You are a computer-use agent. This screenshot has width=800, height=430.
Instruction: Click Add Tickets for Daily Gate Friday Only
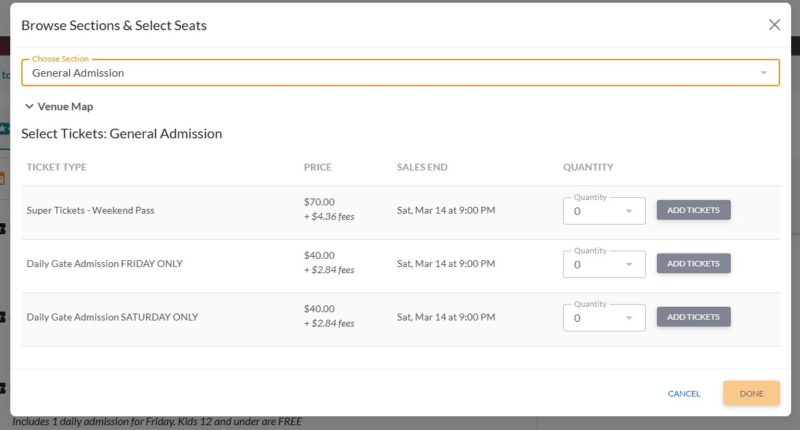point(693,263)
